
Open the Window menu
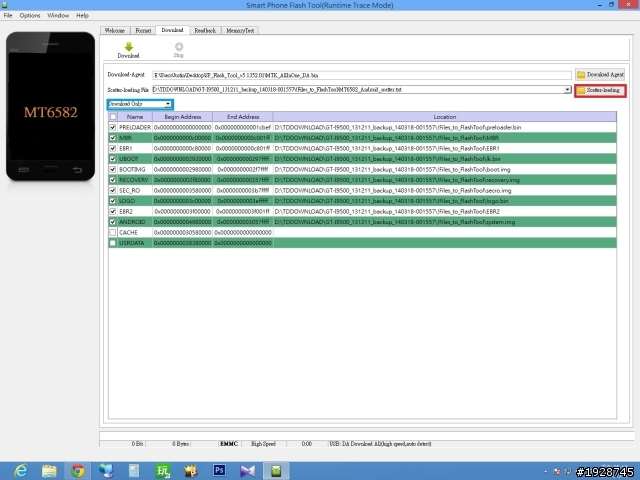58,16
